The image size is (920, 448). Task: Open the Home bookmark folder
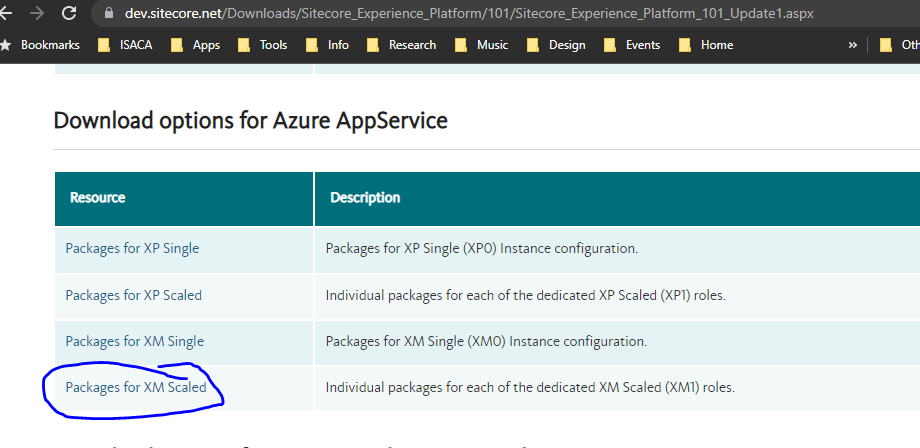pyautogui.click(x=706, y=45)
